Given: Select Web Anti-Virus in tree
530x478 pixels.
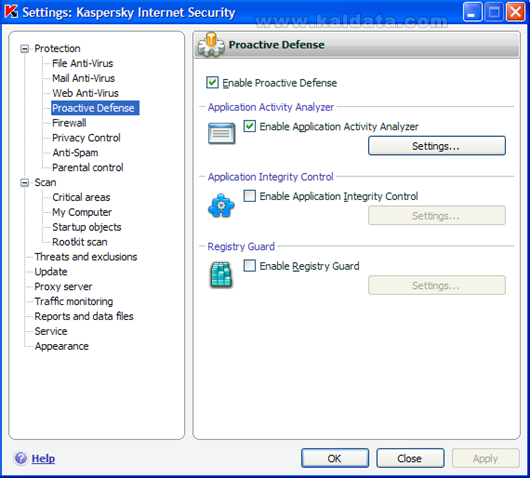Looking at the screenshot, I should click(x=85, y=93).
